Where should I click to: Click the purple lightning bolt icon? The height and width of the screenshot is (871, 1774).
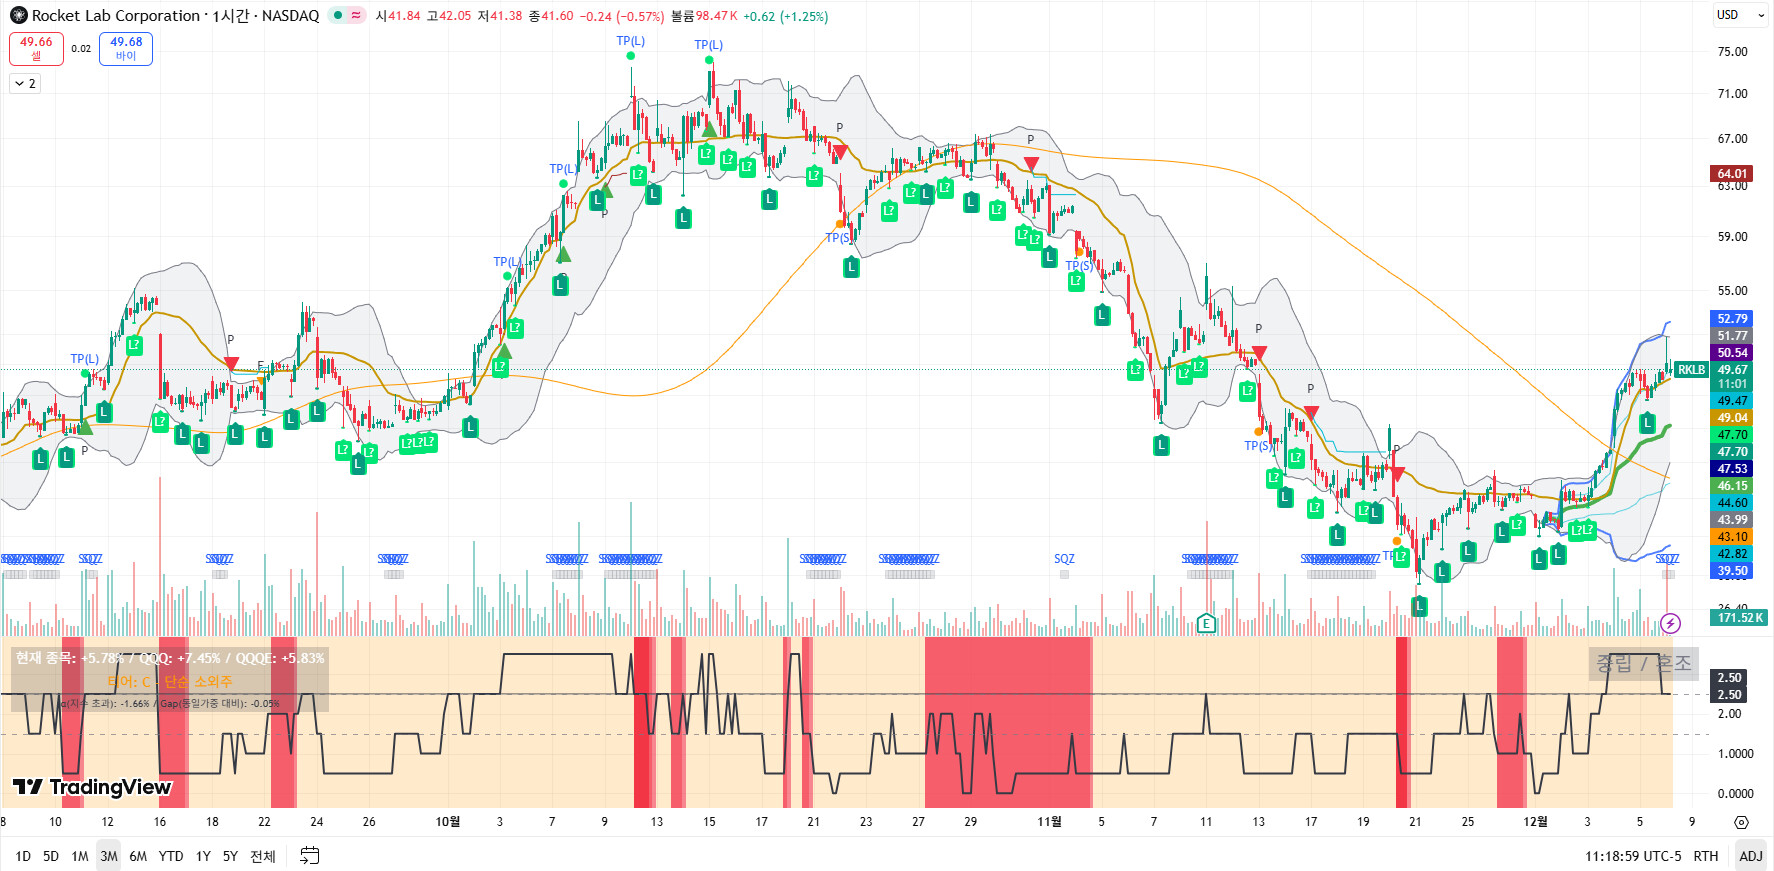coord(1670,624)
